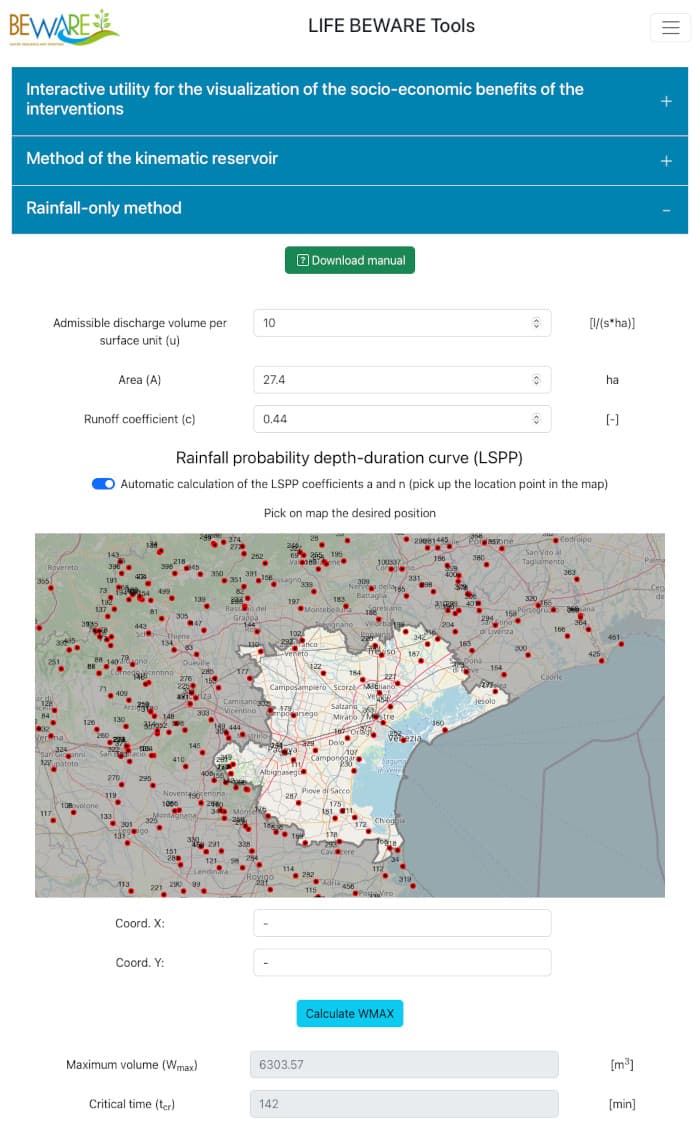This screenshot has width=700, height=1141.
Task: Toggle automatic LSPP coefficient calculation switch
Action: [x=103, y=484]
